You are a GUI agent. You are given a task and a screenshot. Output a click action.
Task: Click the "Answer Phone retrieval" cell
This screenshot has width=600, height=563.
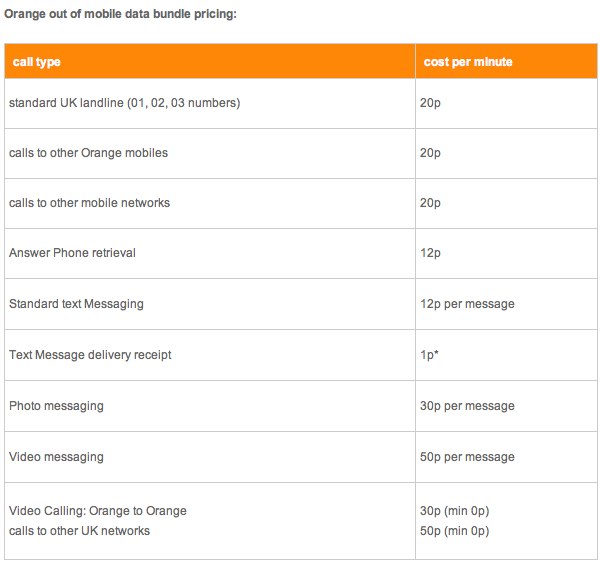tap(72, 253)
